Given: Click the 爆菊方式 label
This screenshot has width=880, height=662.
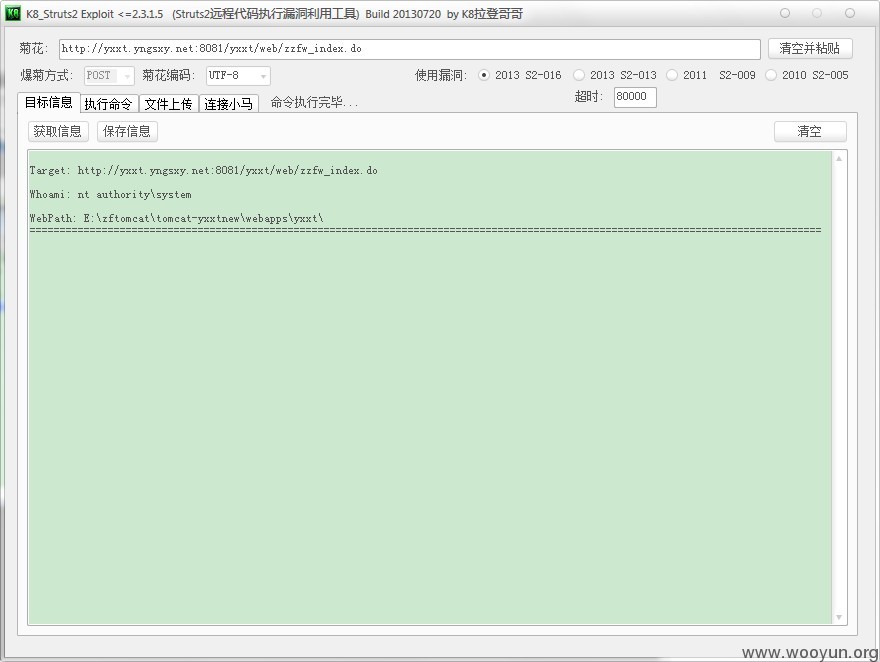Looking at the screenshot, I should pos(47,75).
